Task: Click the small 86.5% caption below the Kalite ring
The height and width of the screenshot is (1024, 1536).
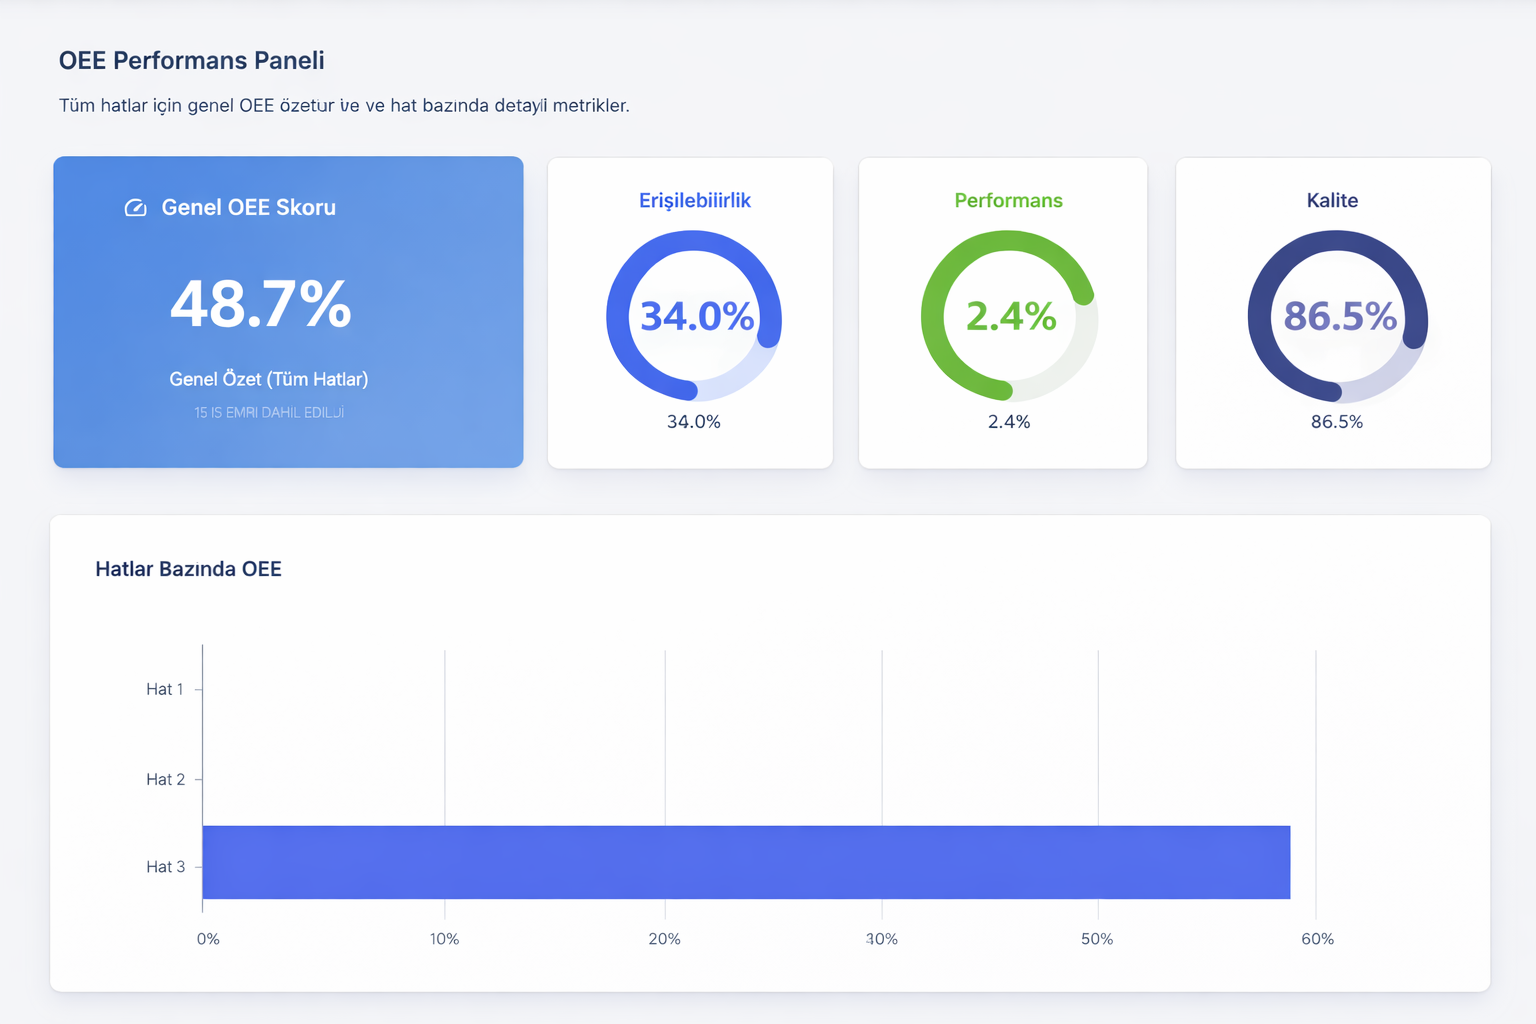Action: (x=1336, y=422)
